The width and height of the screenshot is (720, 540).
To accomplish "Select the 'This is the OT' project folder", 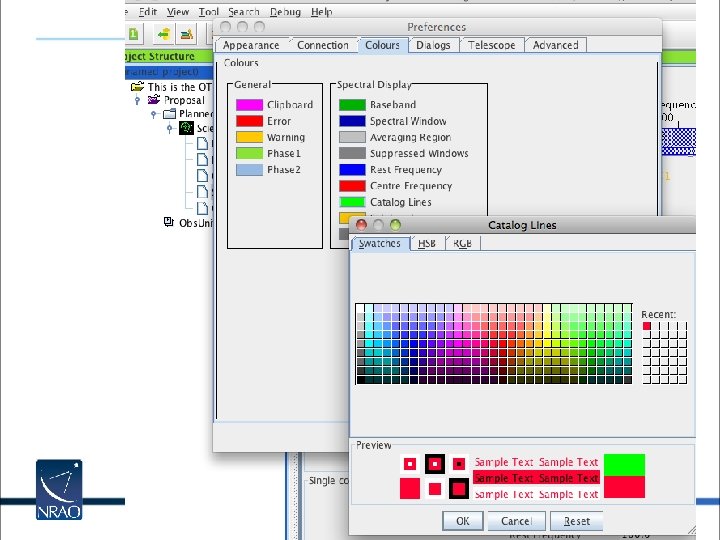I will 171,87.
